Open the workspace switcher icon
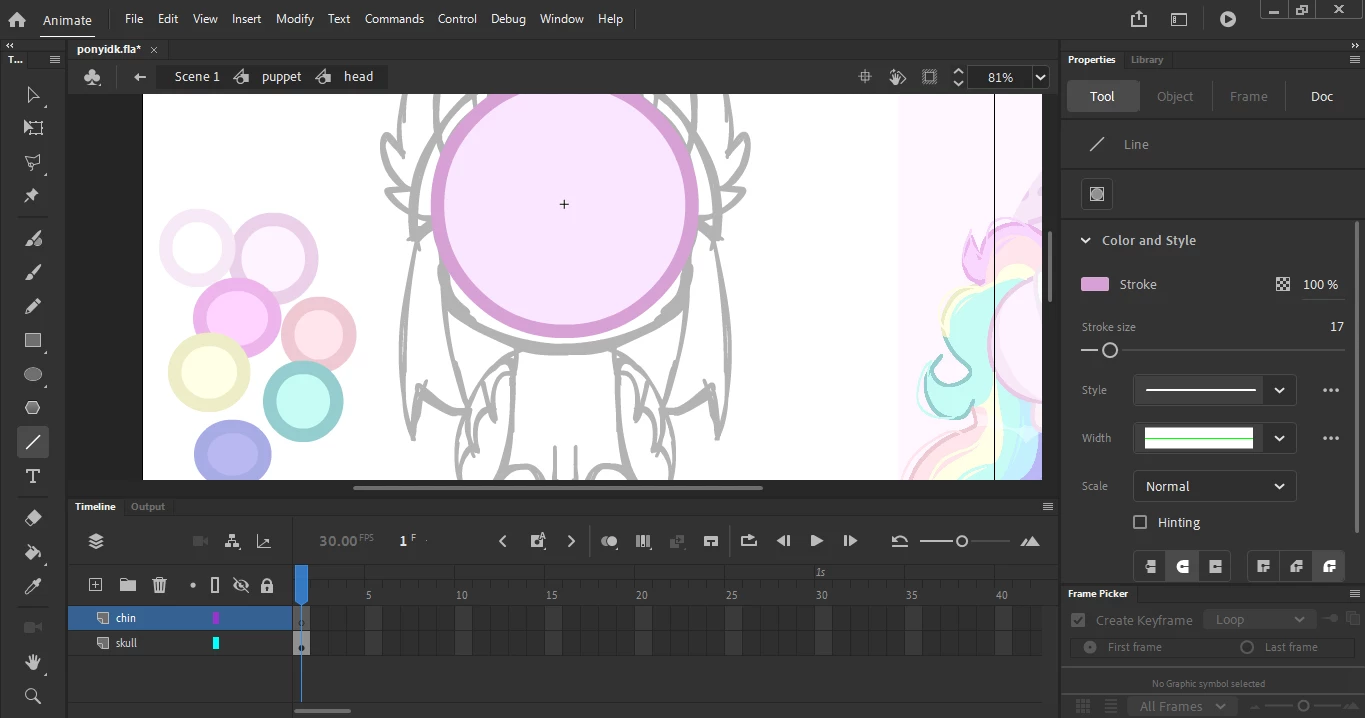Viewport: 1365px width, 718px height. coord(1179,19)
